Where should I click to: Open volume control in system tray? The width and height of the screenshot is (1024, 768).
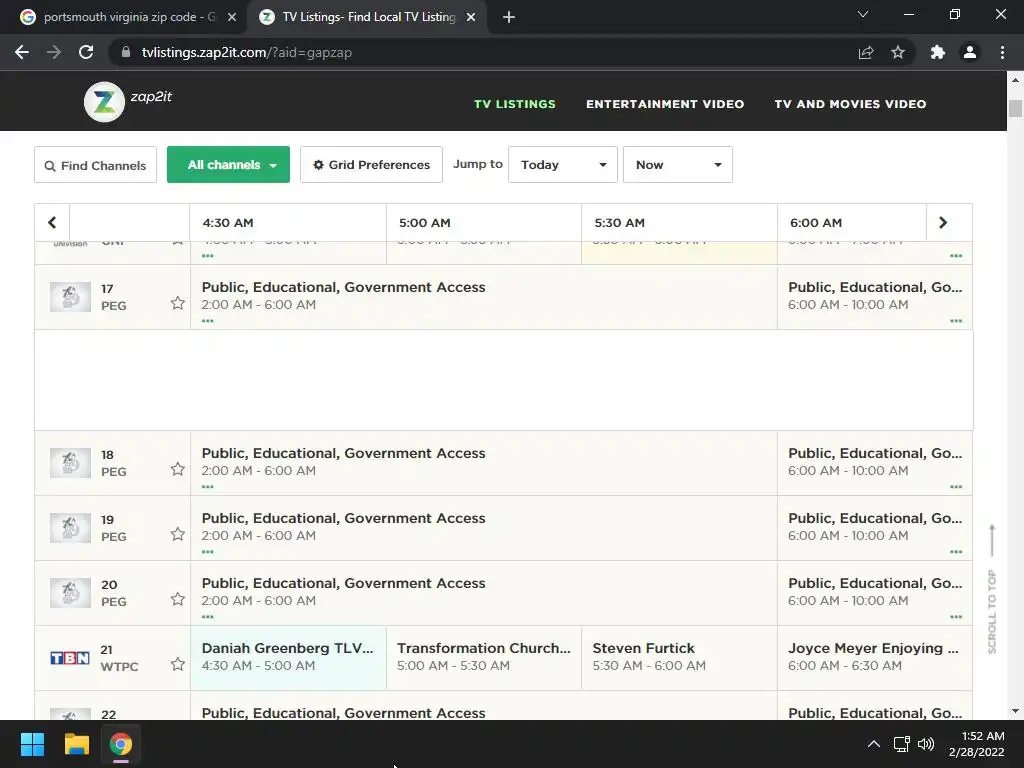(926, 744)
